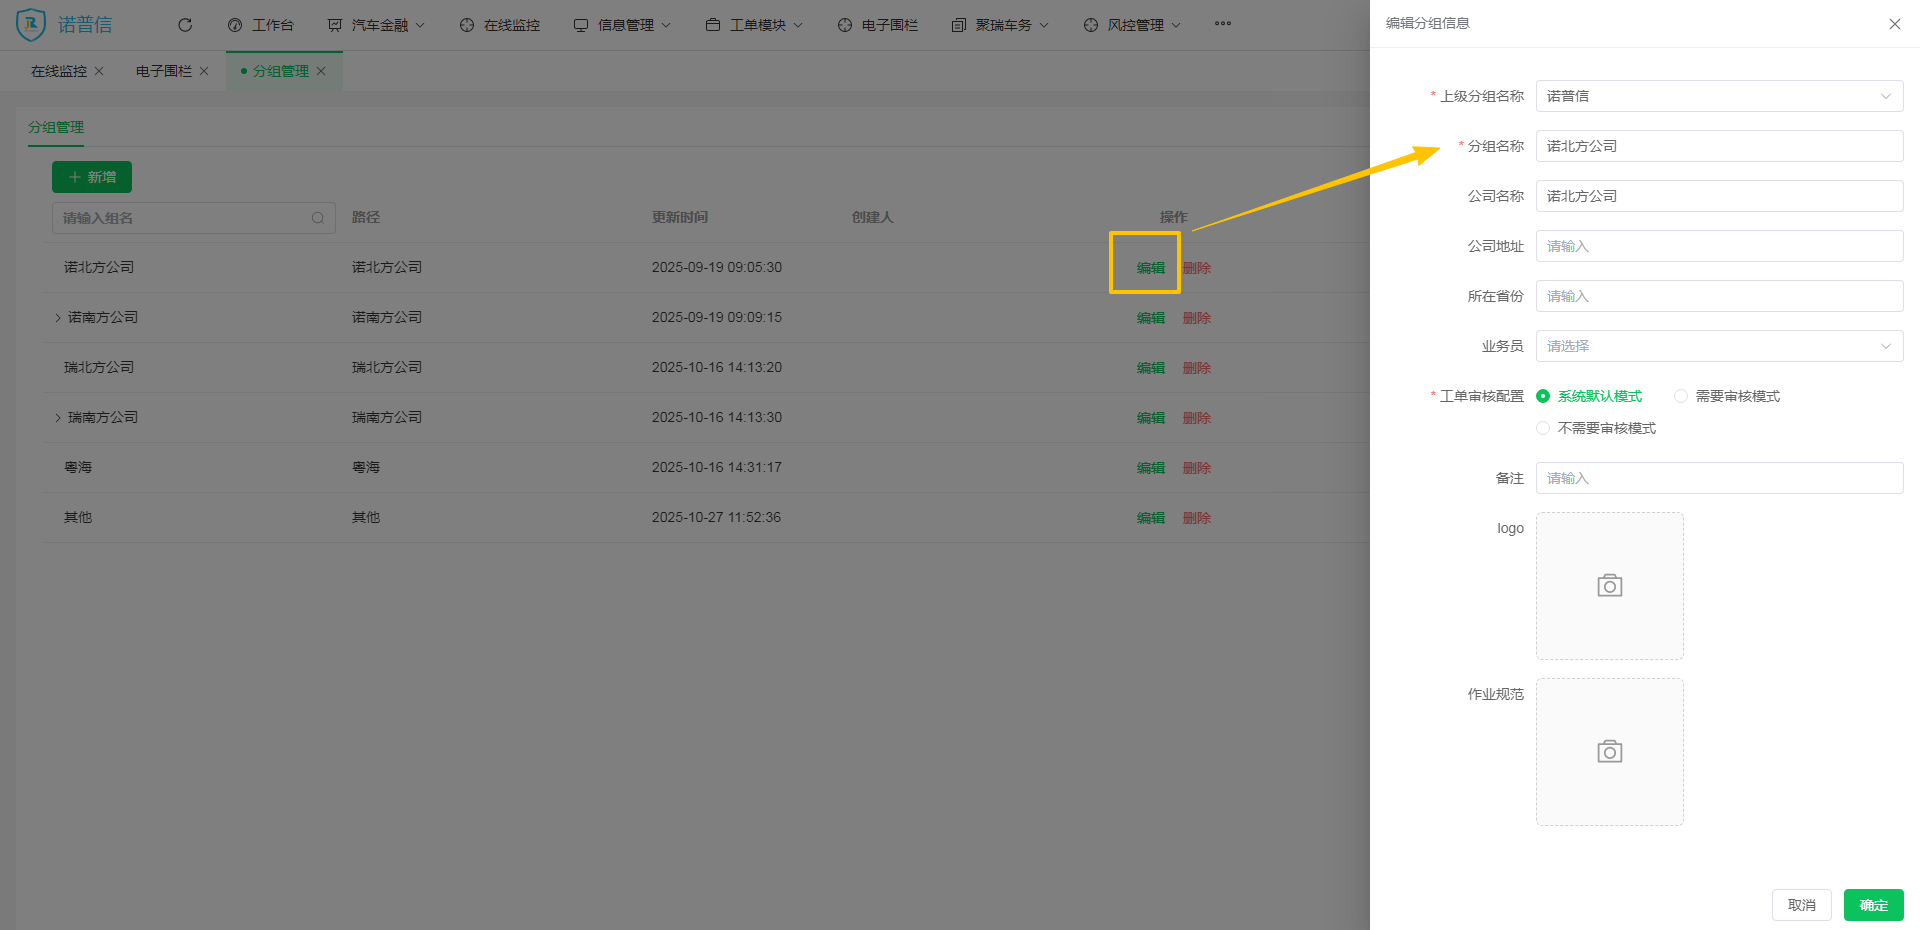Viewport: 1920px width, 930px height.
Task: Select 不需要审核模式 radio option
Action: (1543, 428)
